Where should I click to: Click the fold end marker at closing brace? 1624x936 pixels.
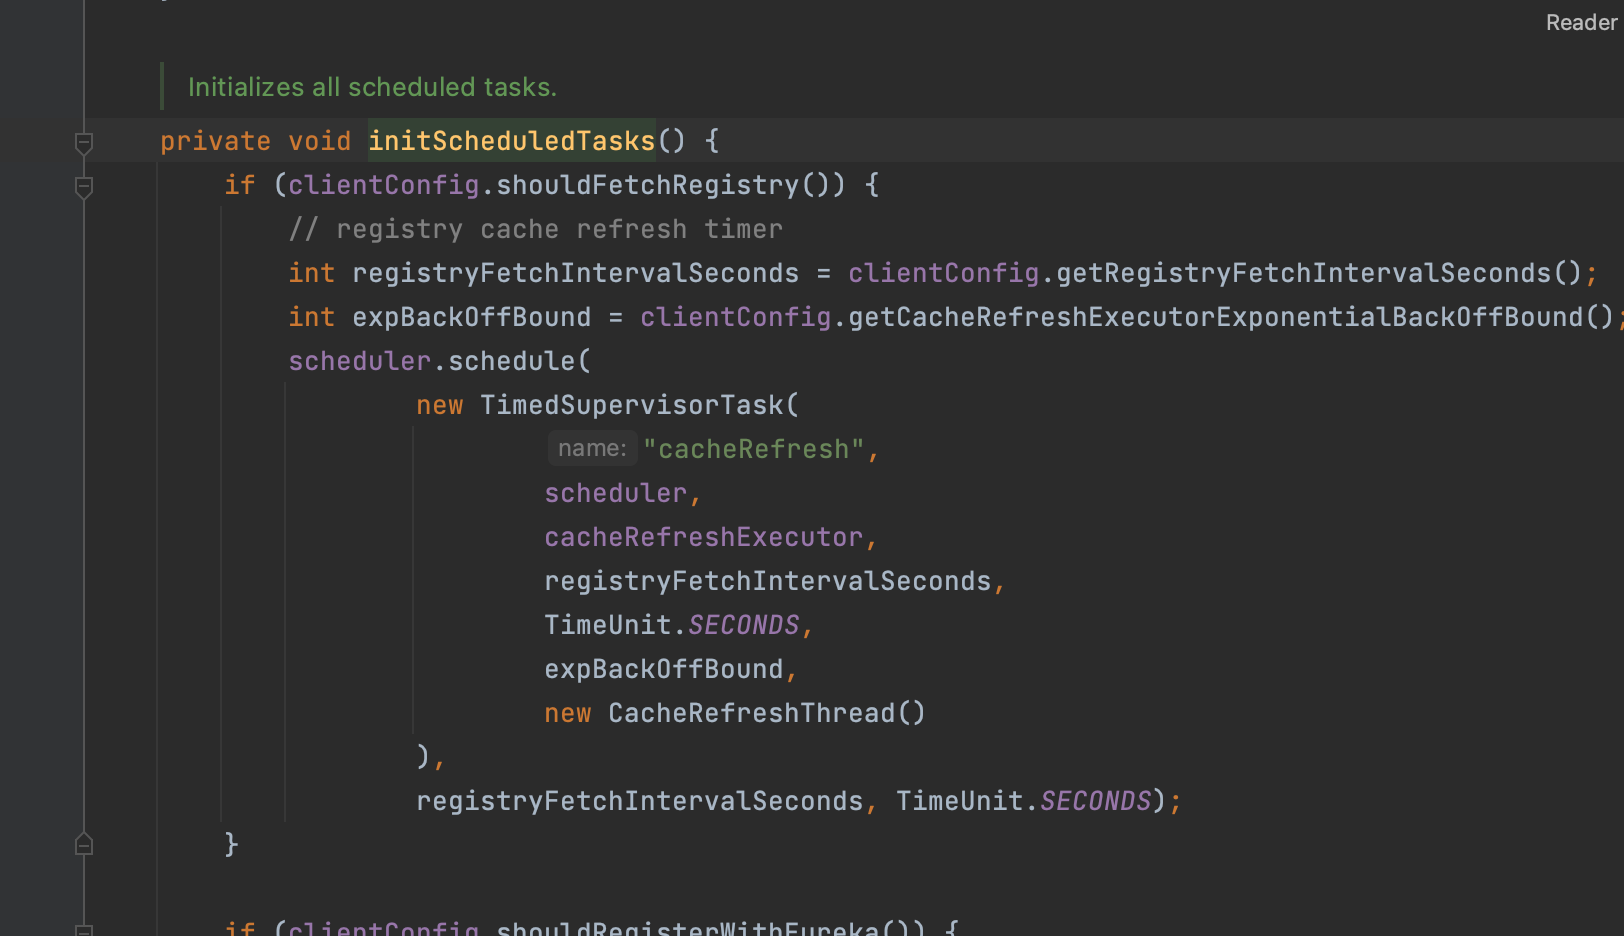84,845
